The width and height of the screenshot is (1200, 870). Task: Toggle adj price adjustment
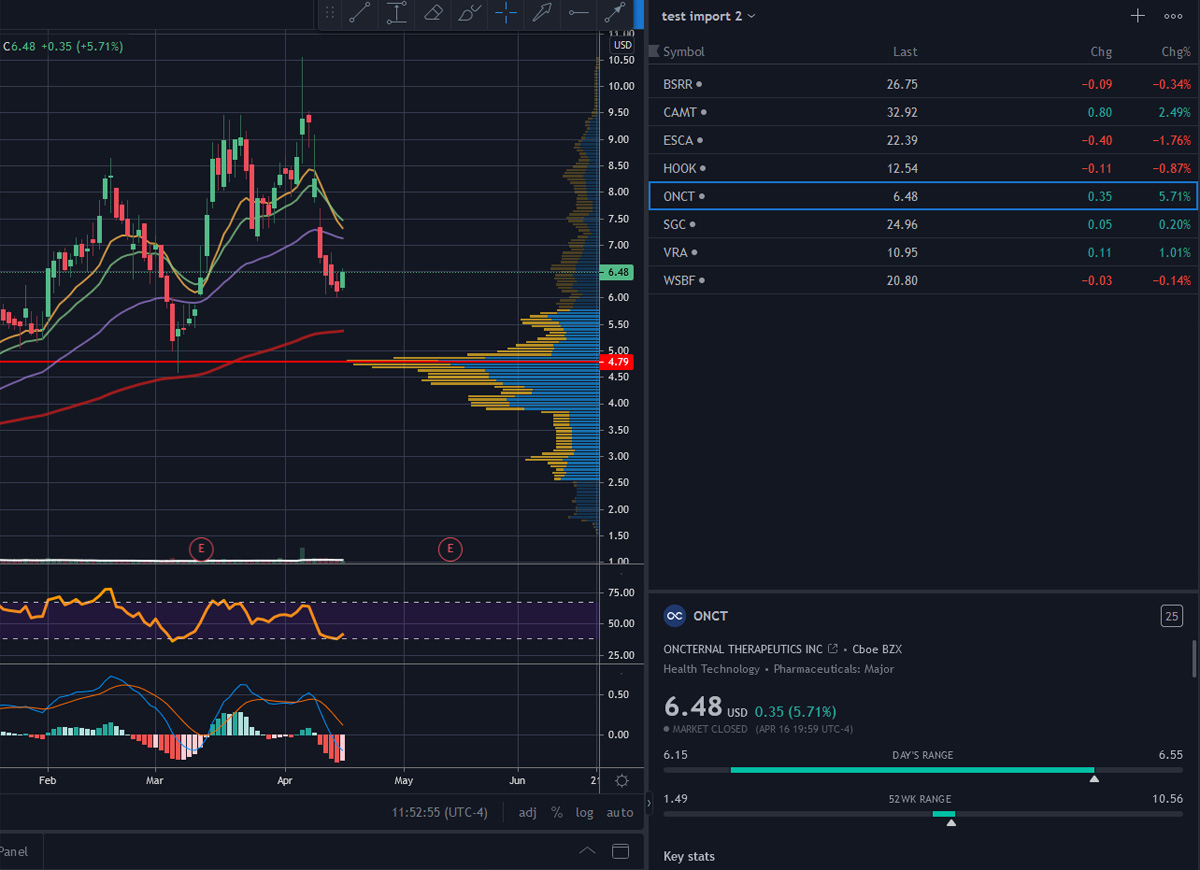tap(527, 812)
